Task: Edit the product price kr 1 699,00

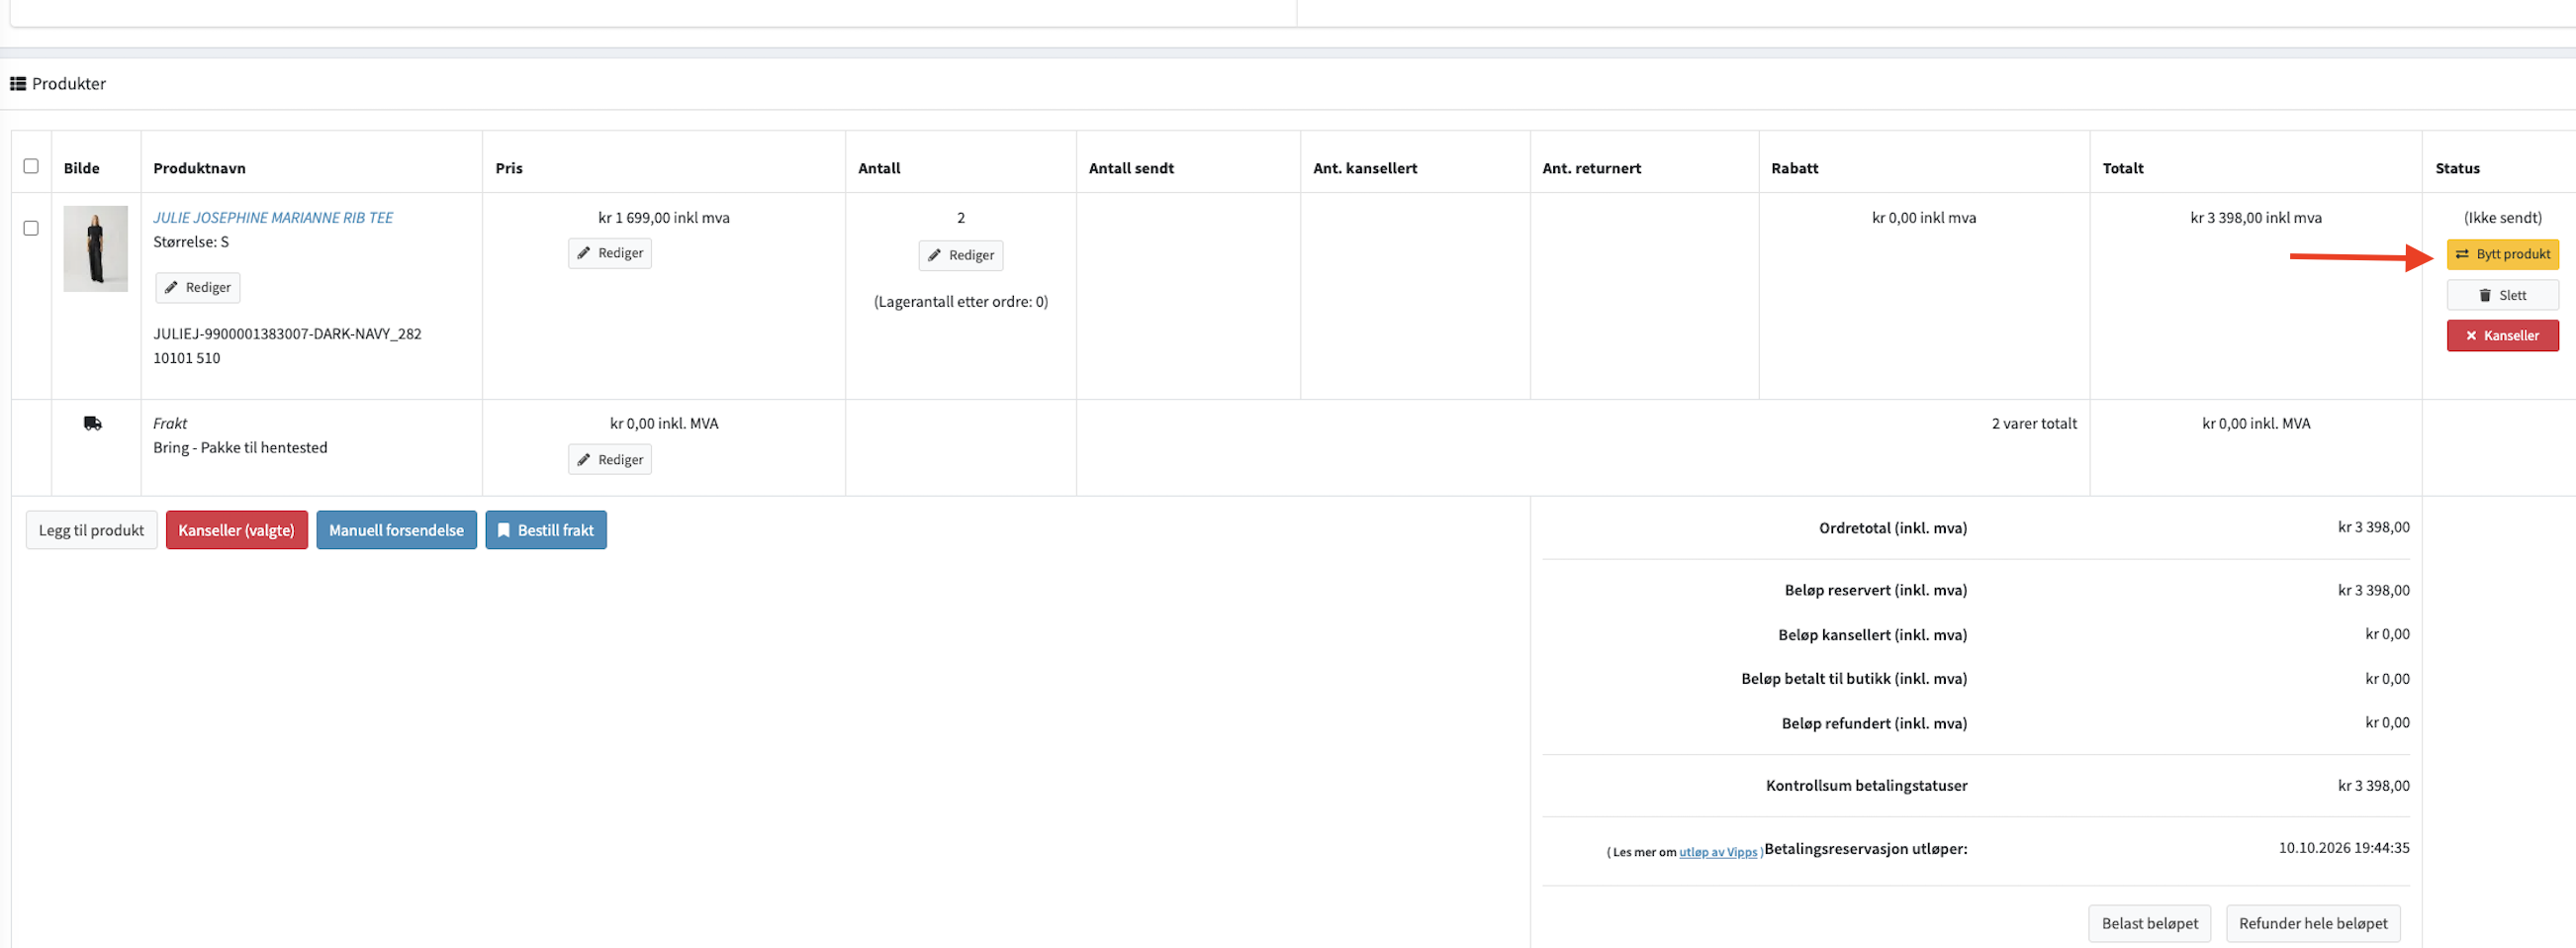Action: [609, 253]
